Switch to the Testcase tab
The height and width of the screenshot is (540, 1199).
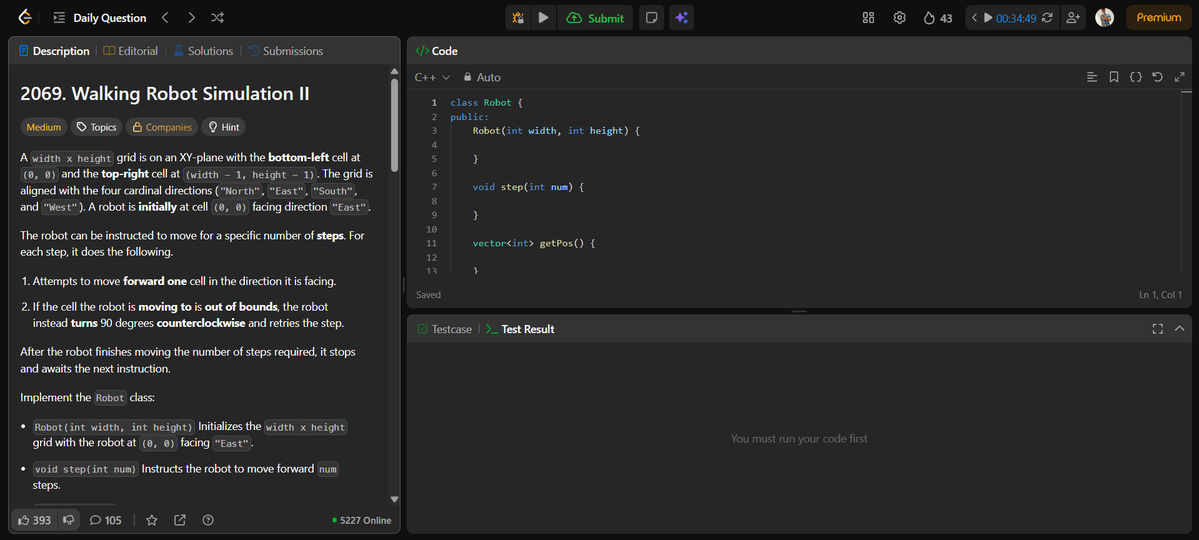[444, 329]
